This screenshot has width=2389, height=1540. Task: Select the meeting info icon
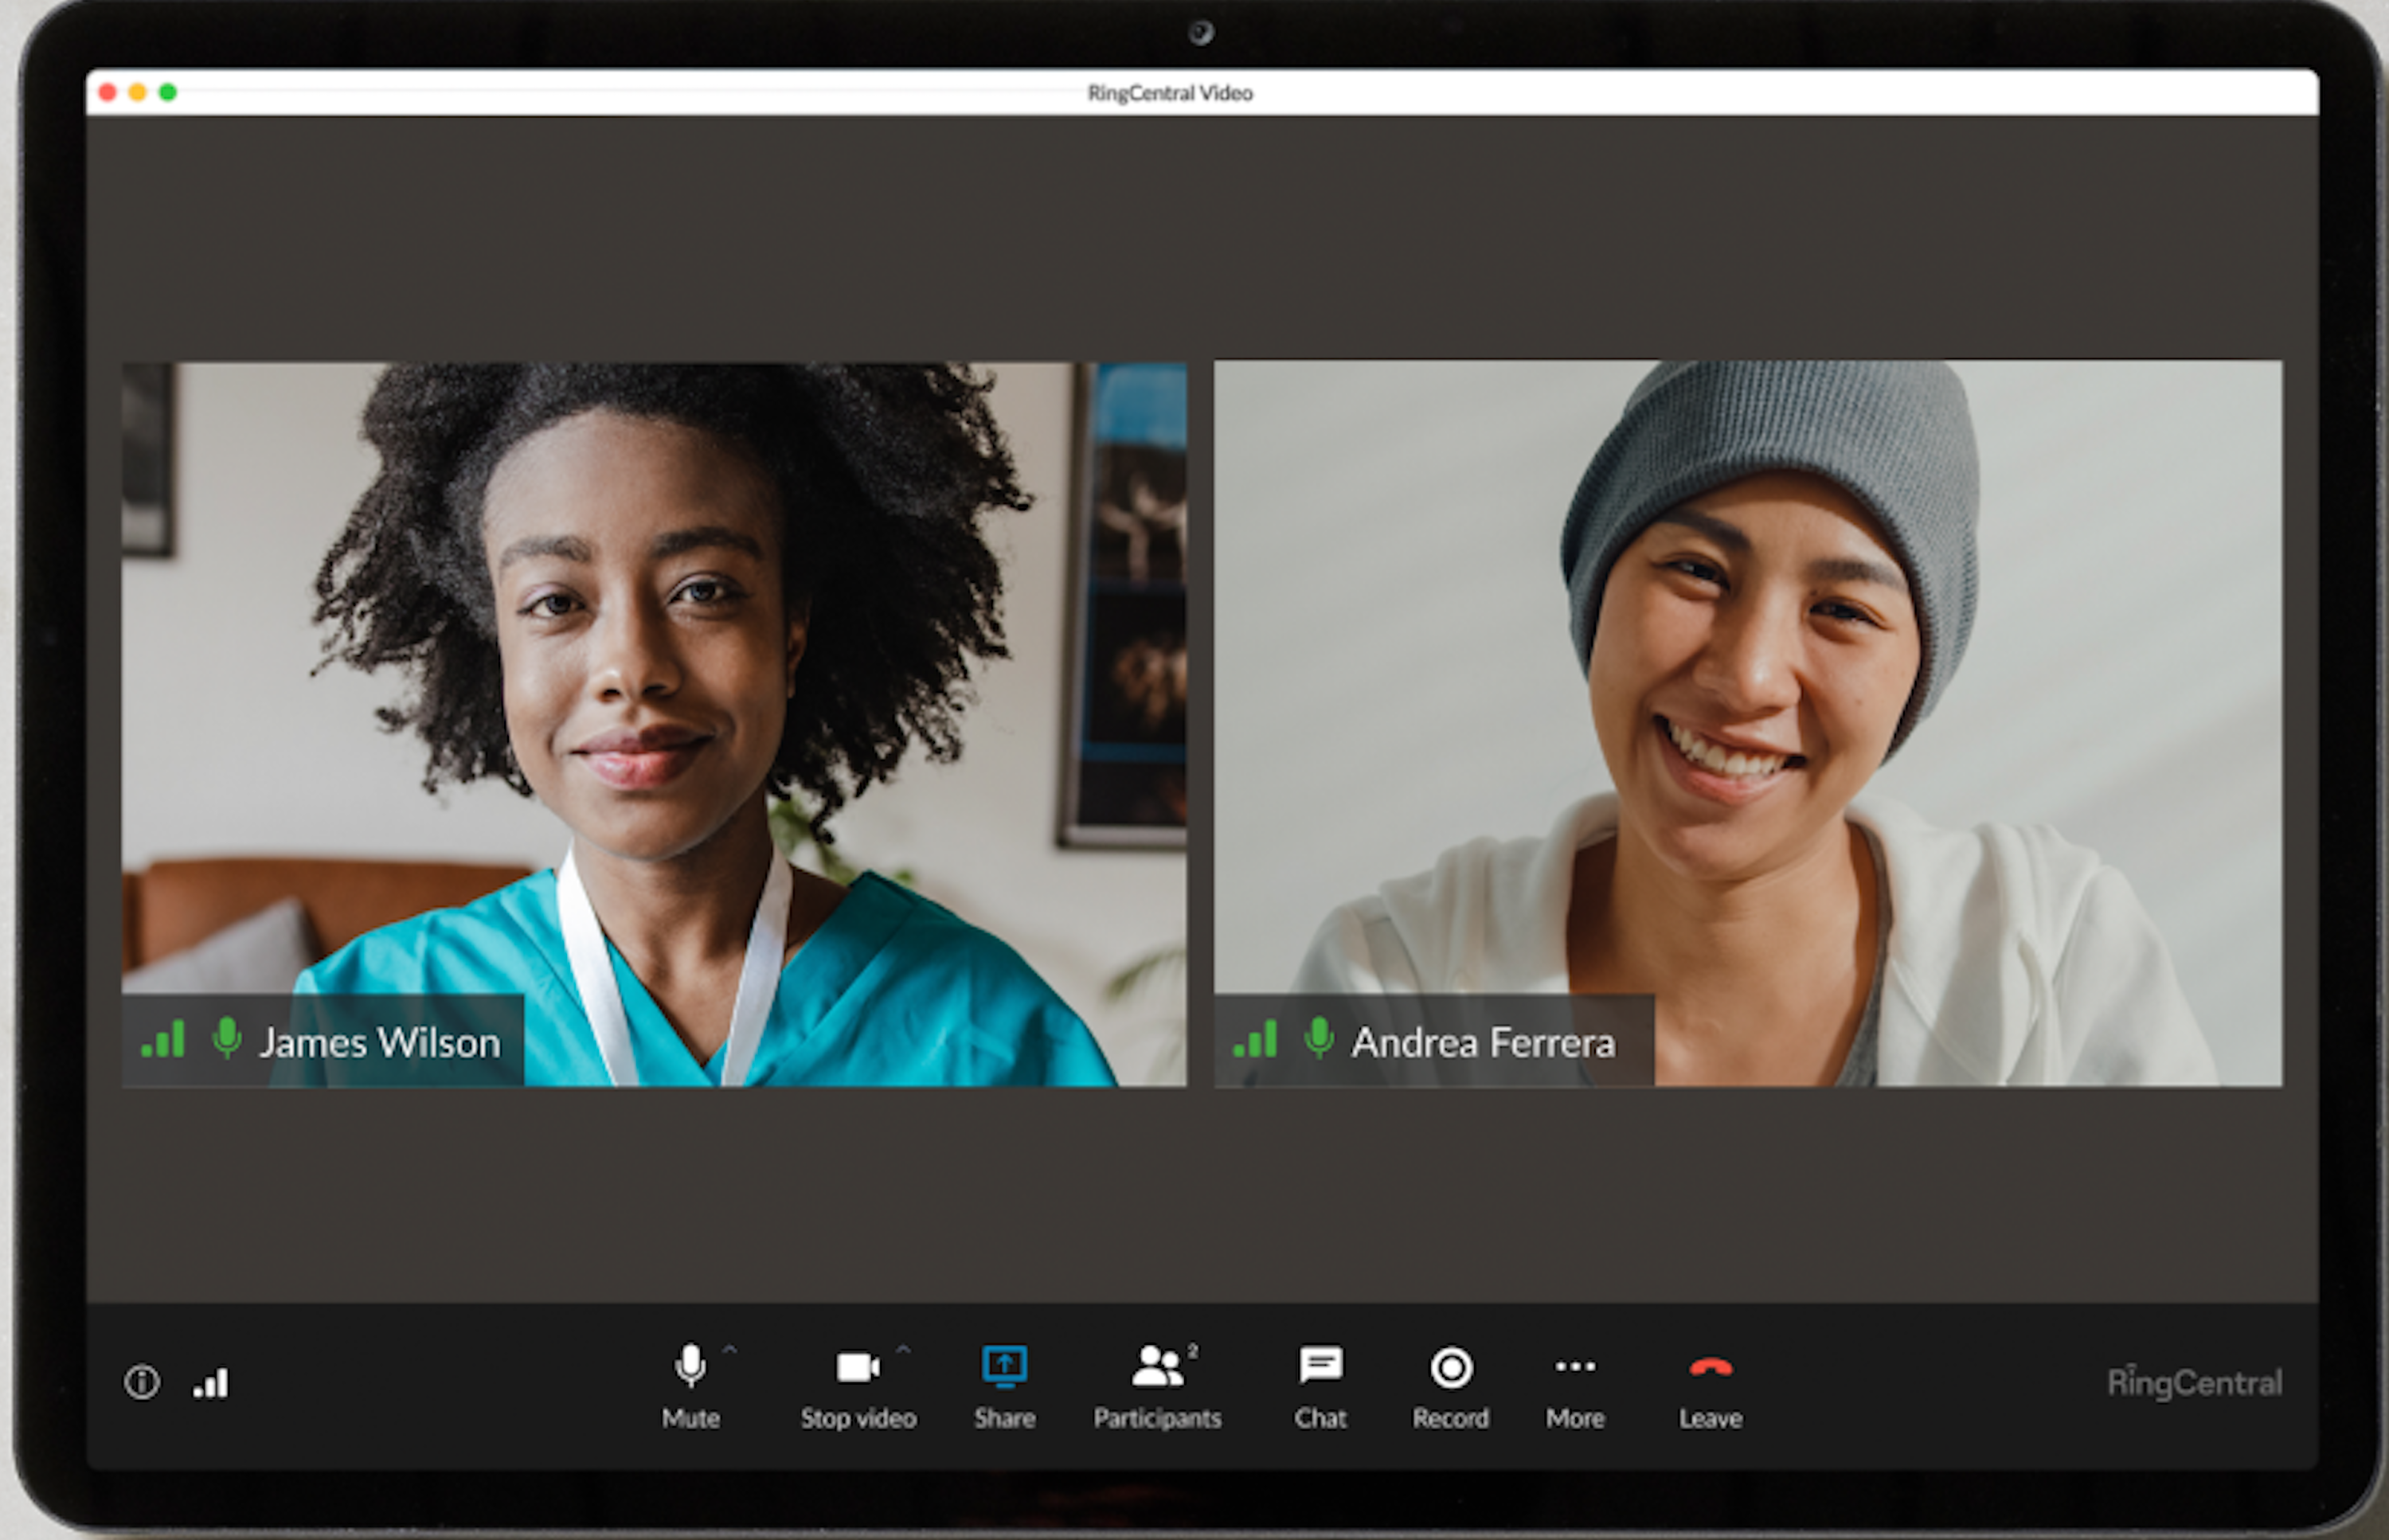[x=139, y=1382]
